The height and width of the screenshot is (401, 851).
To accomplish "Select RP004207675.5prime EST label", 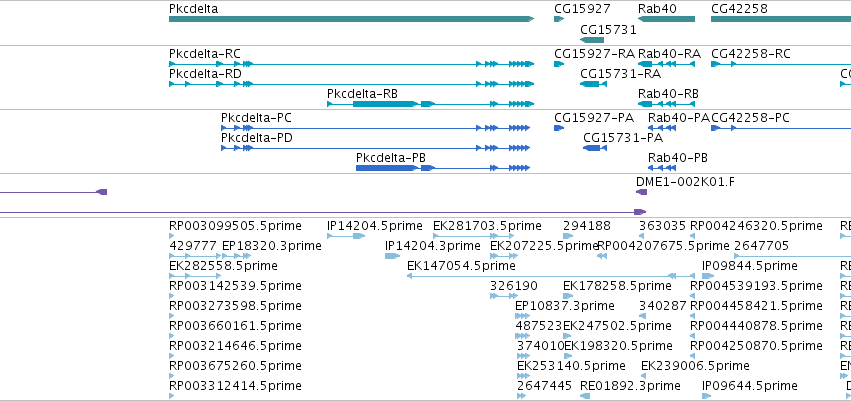I will tap(663, 246).
